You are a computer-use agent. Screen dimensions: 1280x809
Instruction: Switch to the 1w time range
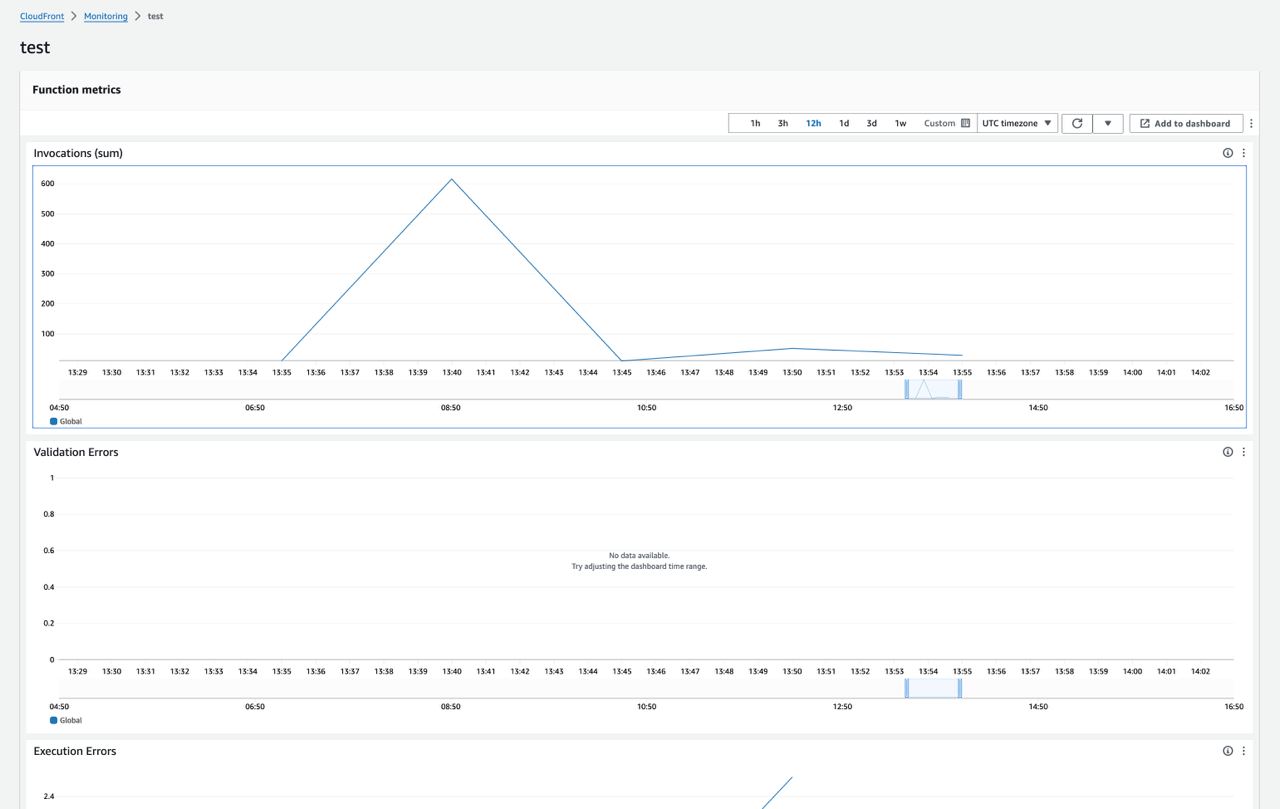[900, 123]
